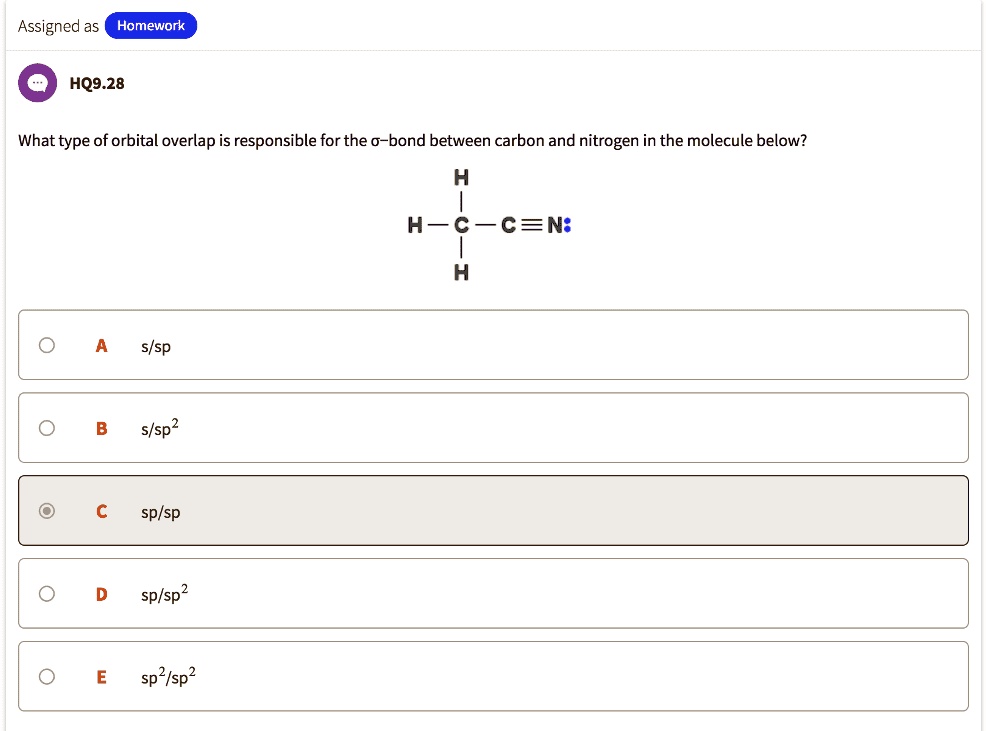This screenshot has height=731, width=986.
Task: Click the answer row labeled A s/sp
Action: [493, 344]
